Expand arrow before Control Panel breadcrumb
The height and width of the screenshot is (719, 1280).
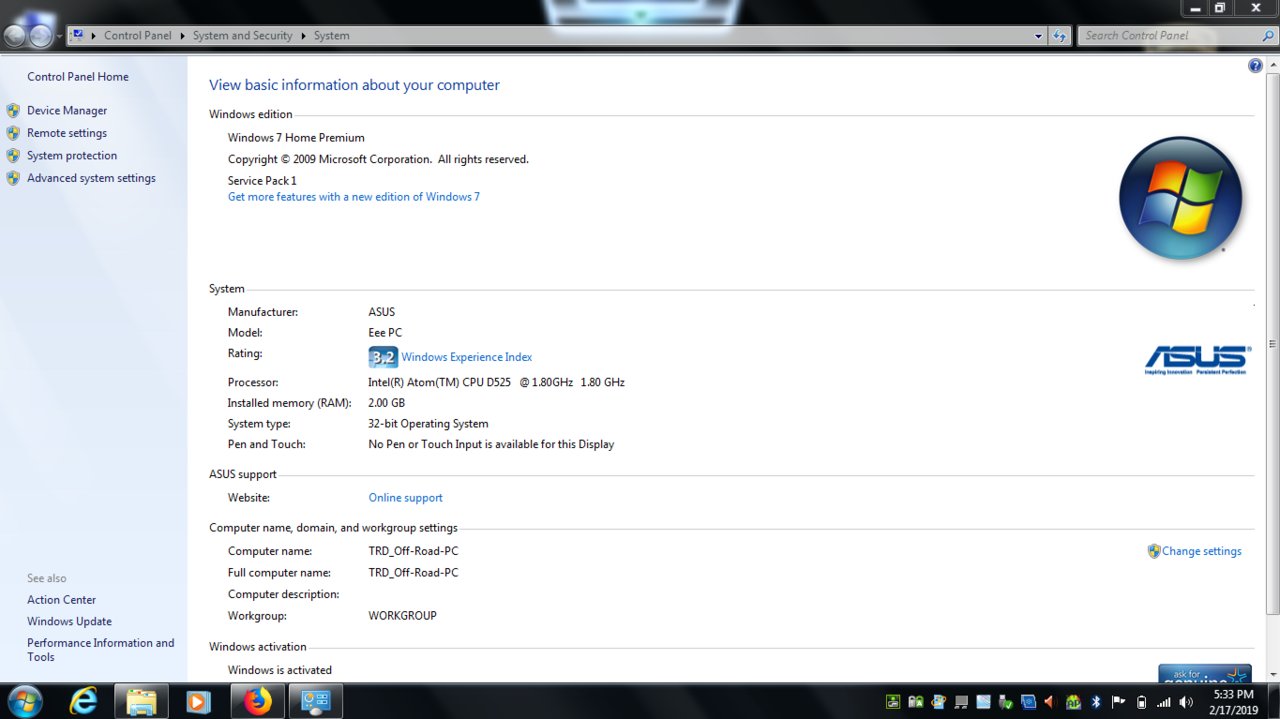tap(94, 35)
